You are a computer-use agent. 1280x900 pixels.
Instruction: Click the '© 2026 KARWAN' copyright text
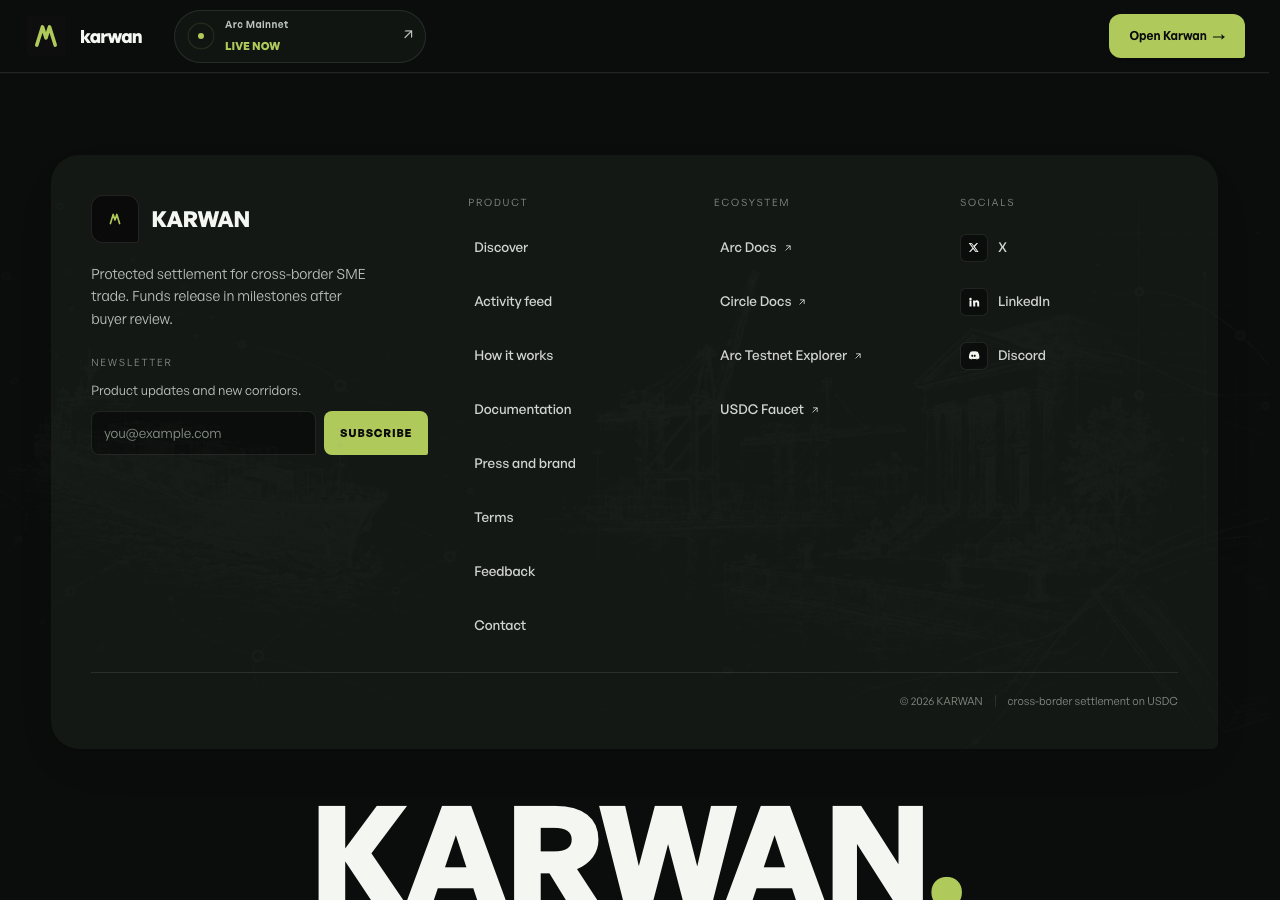[941, 702]
